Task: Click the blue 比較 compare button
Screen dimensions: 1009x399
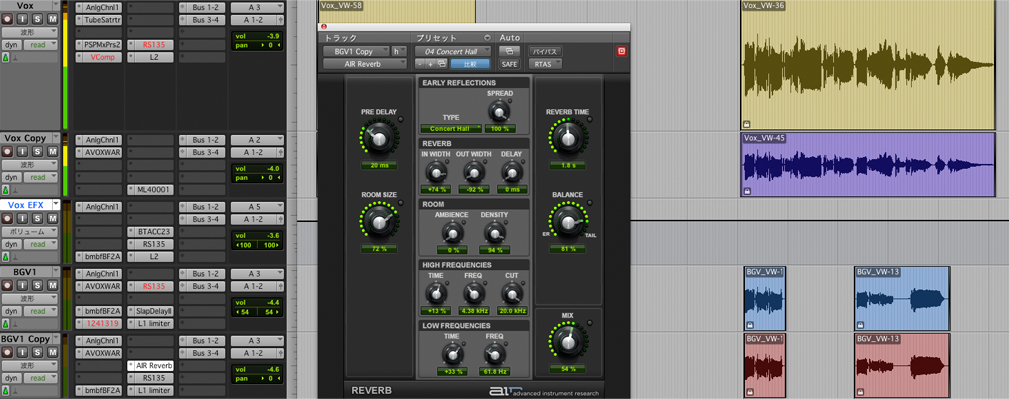Action: click(470, 64)
